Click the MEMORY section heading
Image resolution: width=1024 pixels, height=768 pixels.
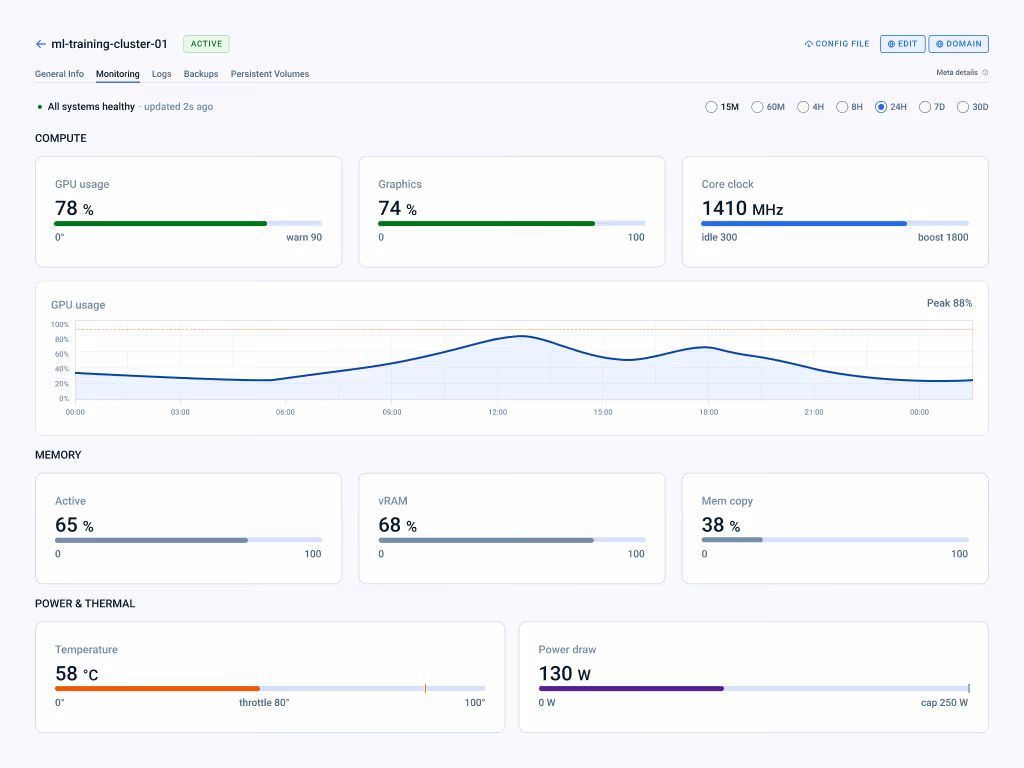pyautogui.click(x=58, y=455)
